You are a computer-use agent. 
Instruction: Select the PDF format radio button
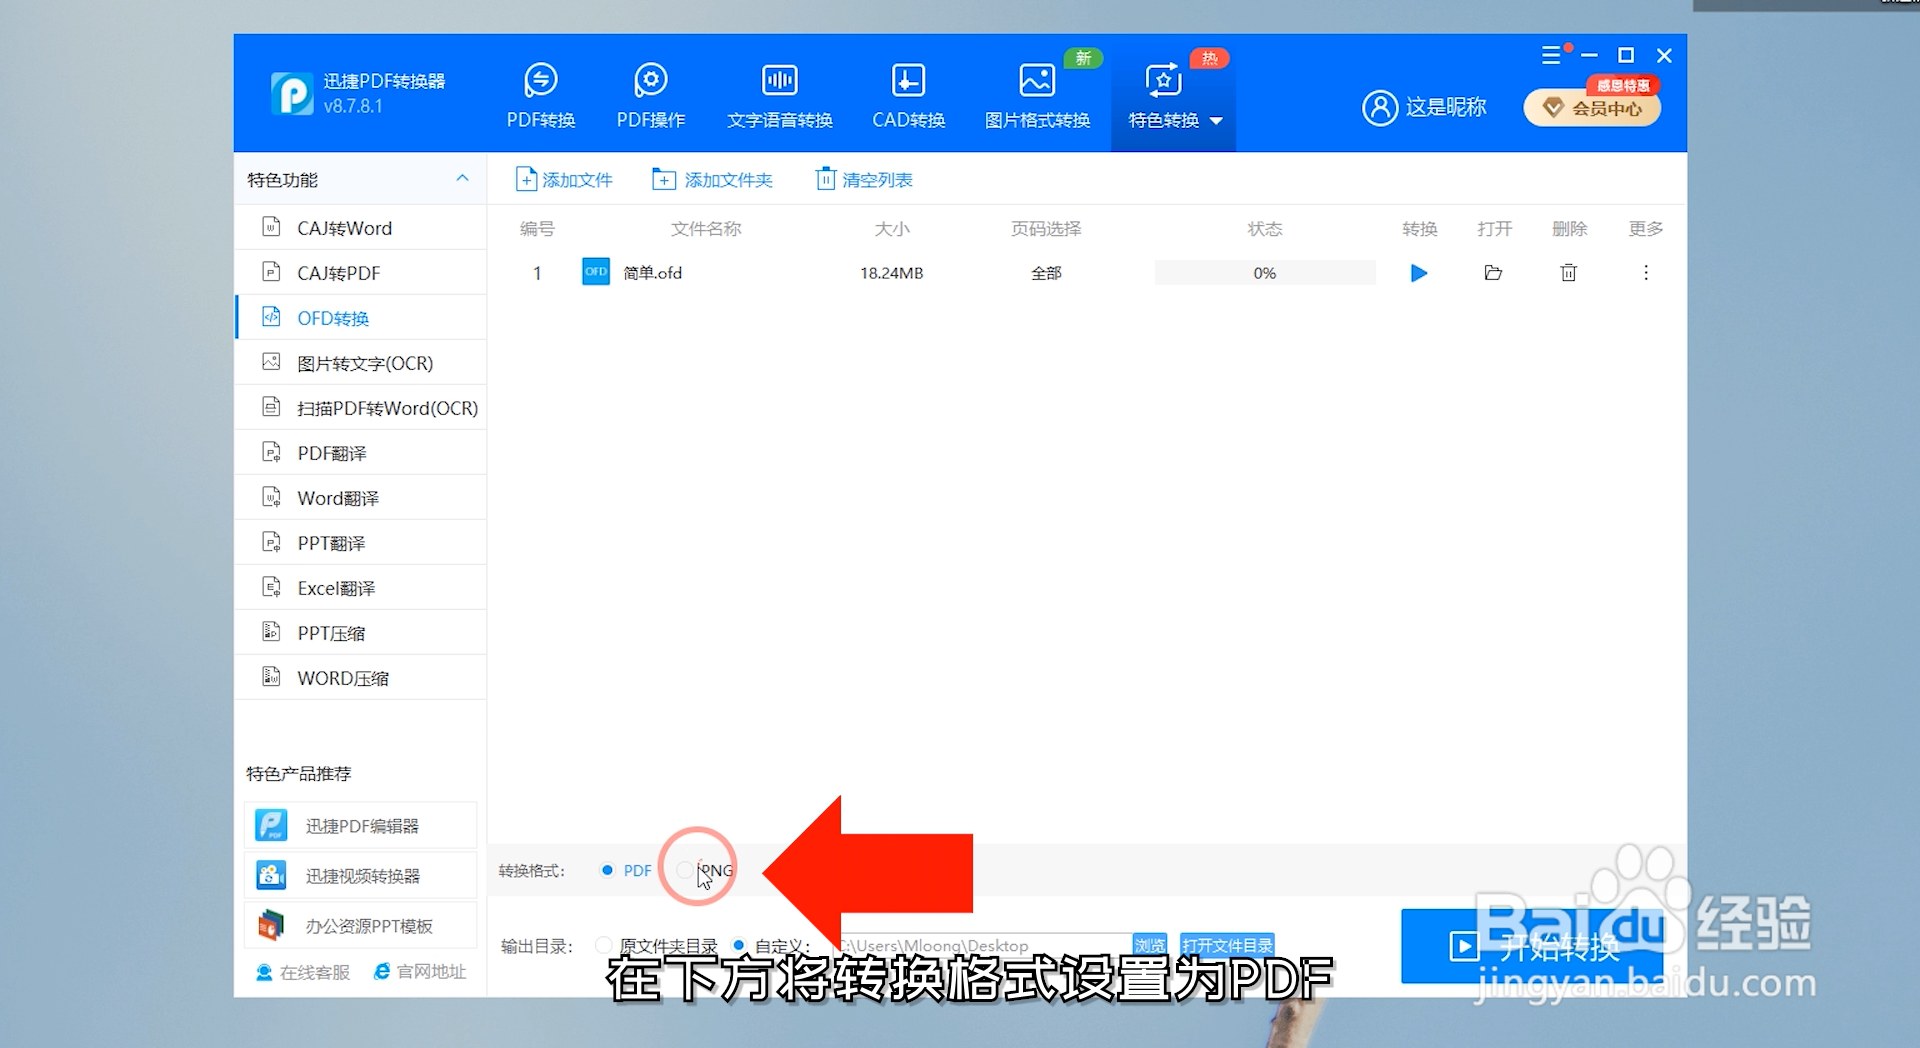click(x=607, y=870)
